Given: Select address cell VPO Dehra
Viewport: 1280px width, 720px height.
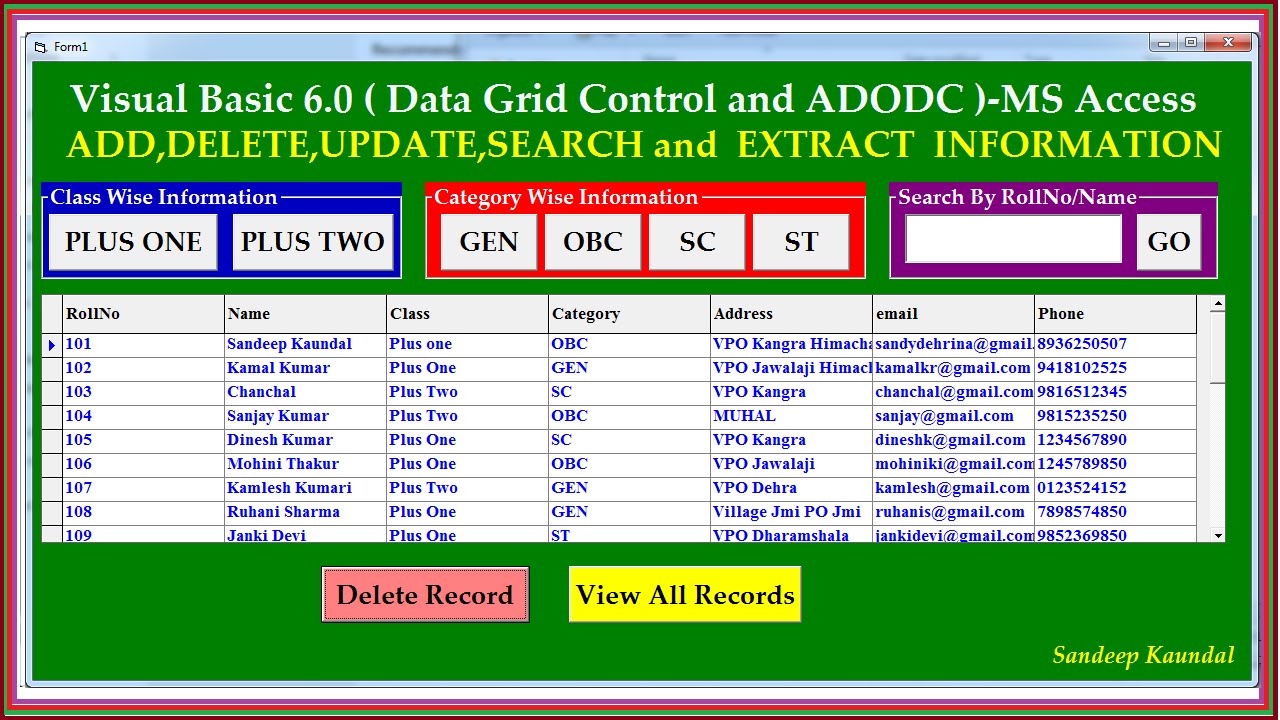Looking at the screenshot, I should [791, 488].
